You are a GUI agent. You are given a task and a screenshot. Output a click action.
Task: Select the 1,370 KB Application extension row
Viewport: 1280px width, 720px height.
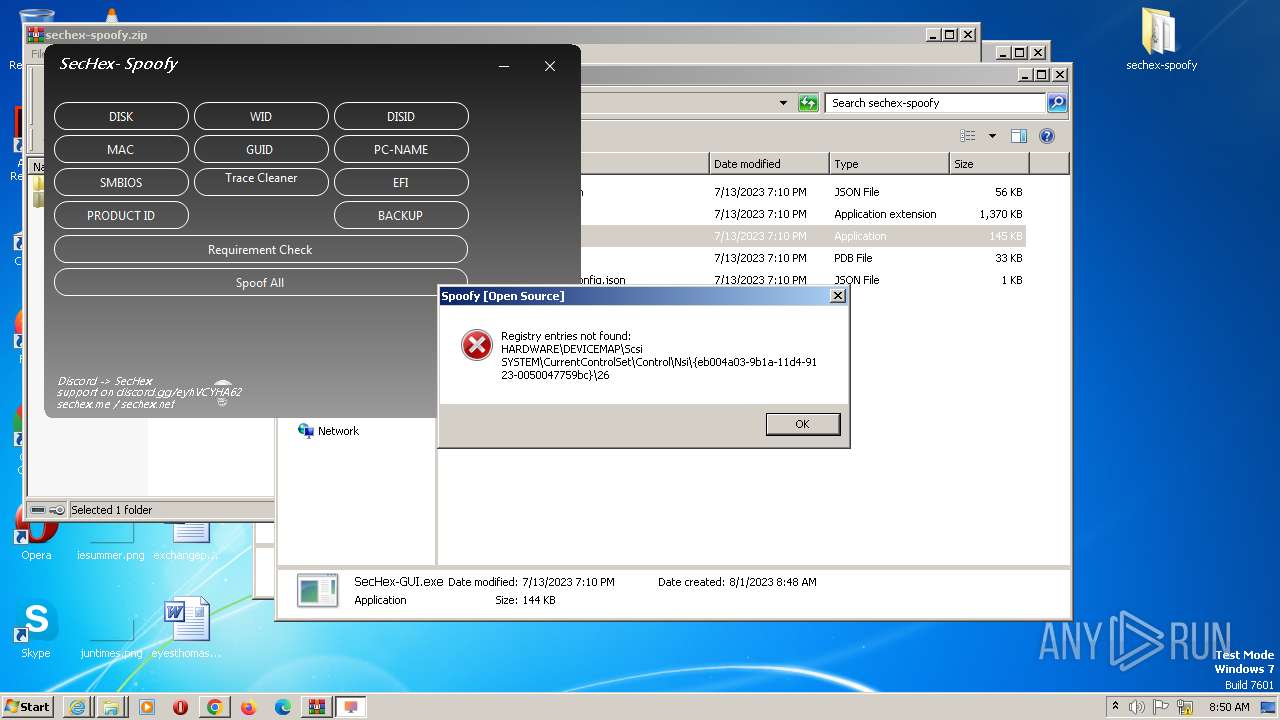pyautogui.click(x=803, y=214)
